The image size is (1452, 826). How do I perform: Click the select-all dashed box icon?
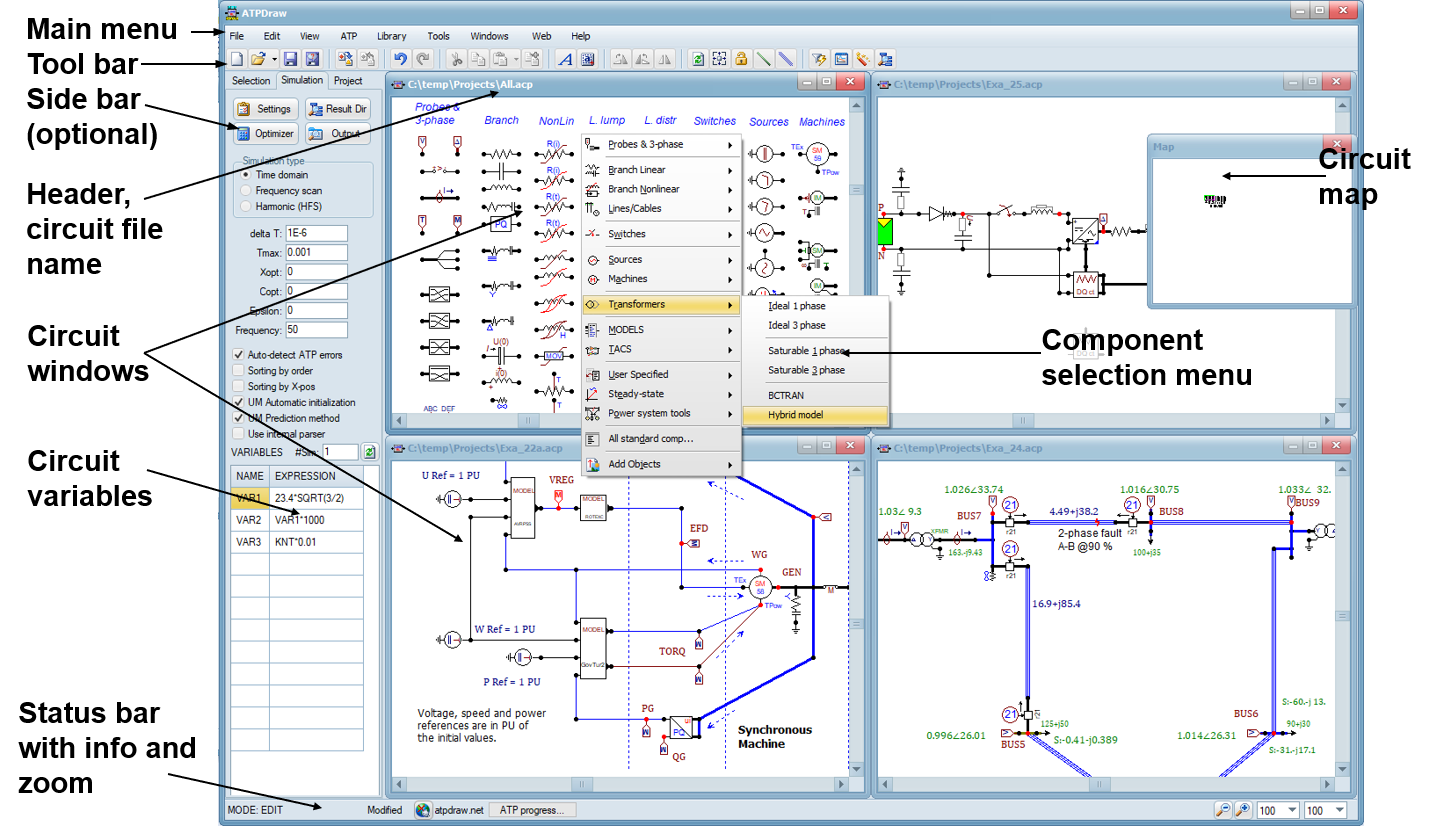click(719, 59)
